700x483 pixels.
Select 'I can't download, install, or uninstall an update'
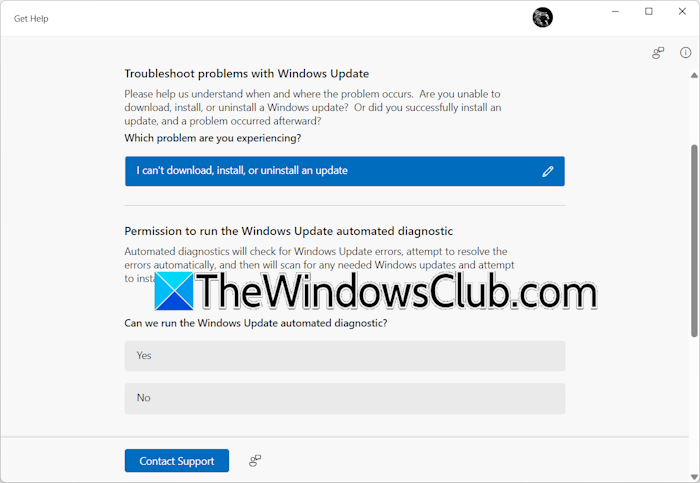pos(345,171)
